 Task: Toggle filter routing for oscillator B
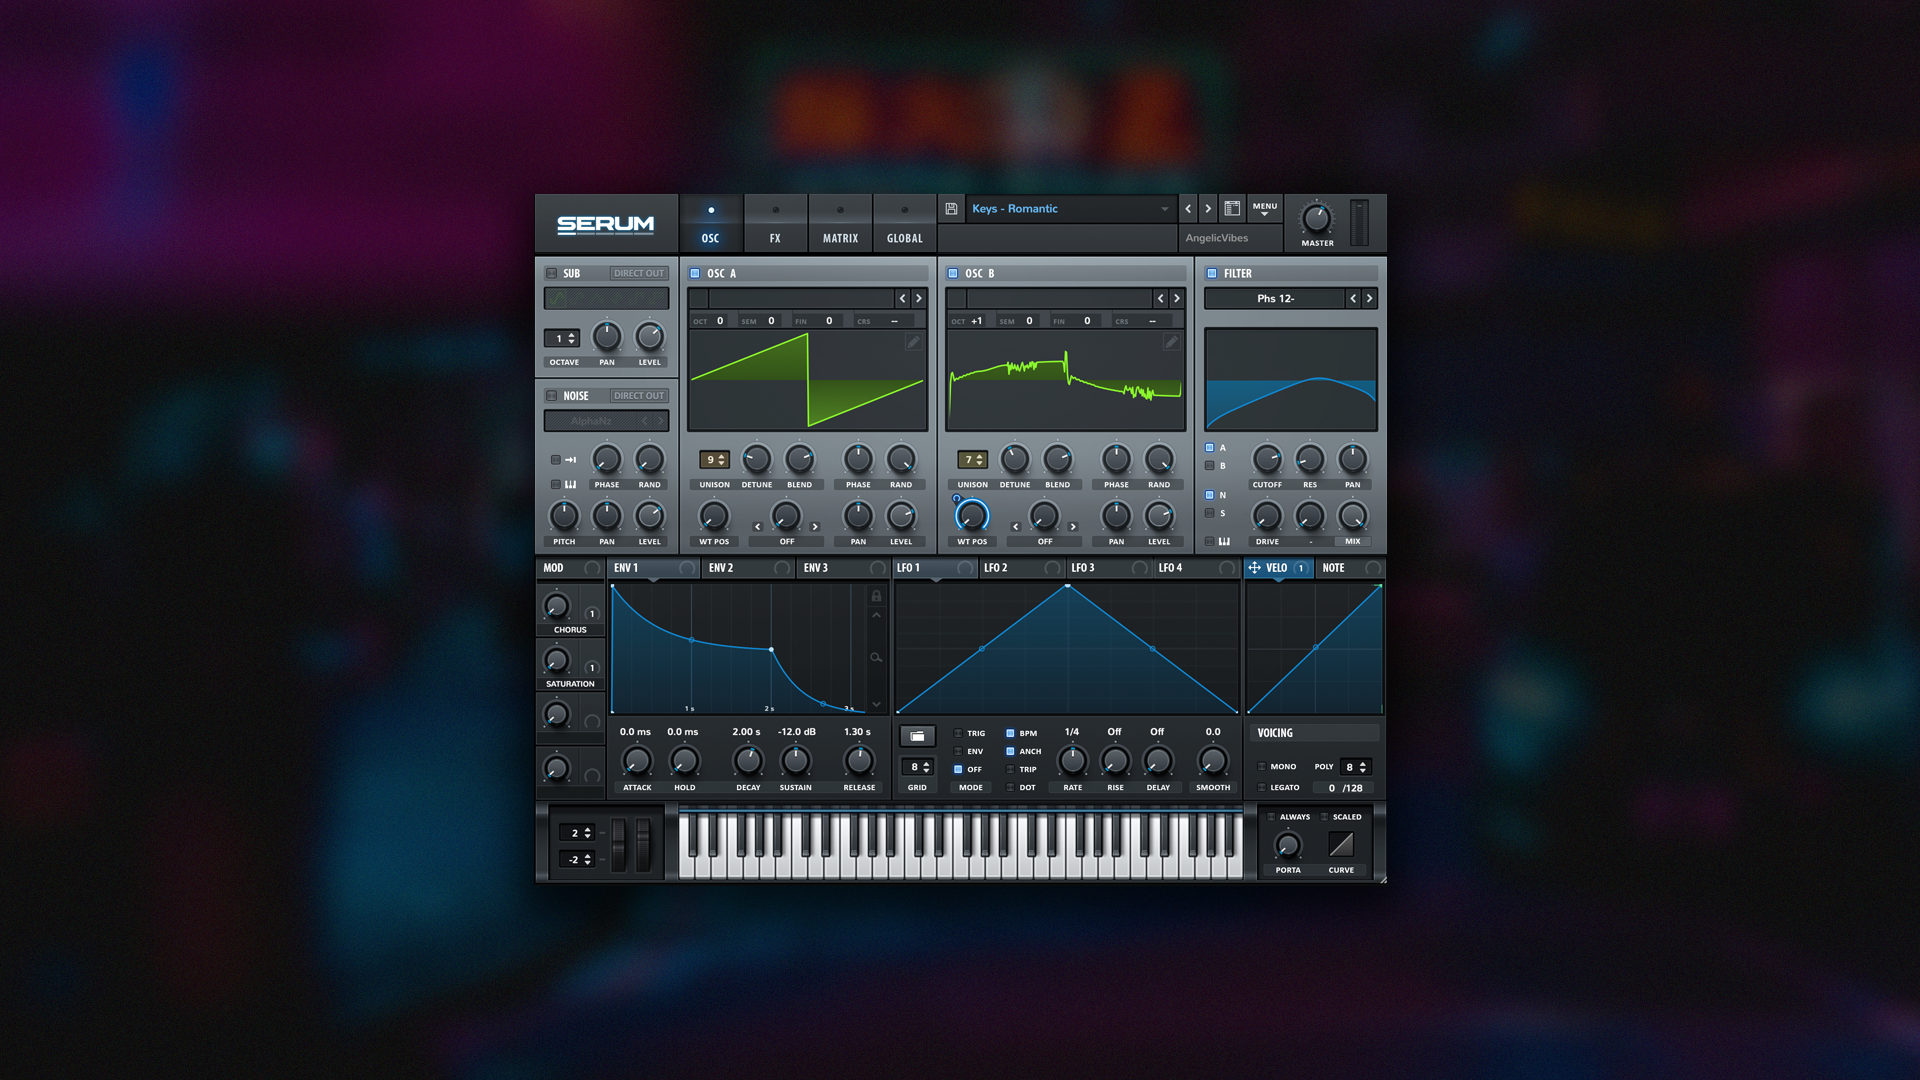[x=1210, y=466]
